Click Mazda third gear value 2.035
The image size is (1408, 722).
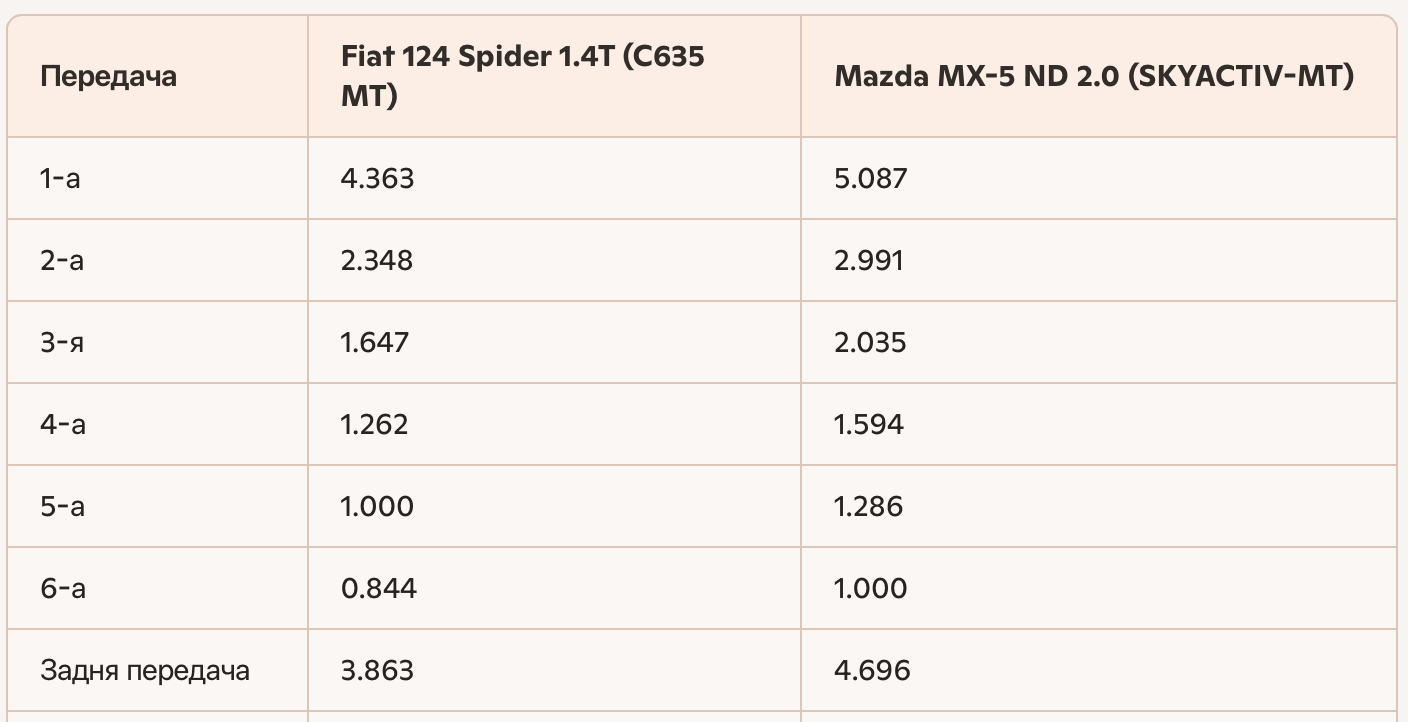tap(870, 342)
